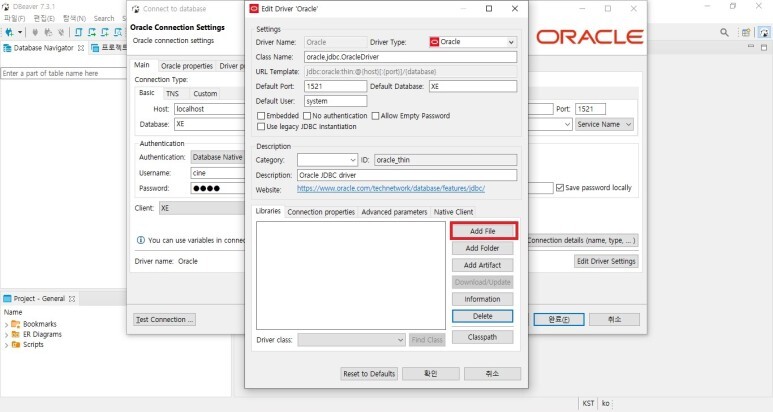The width and height of the screenshot is (773, 412).
Task: Expand the Scripts tree node
Action: click(x=6, y=345)
